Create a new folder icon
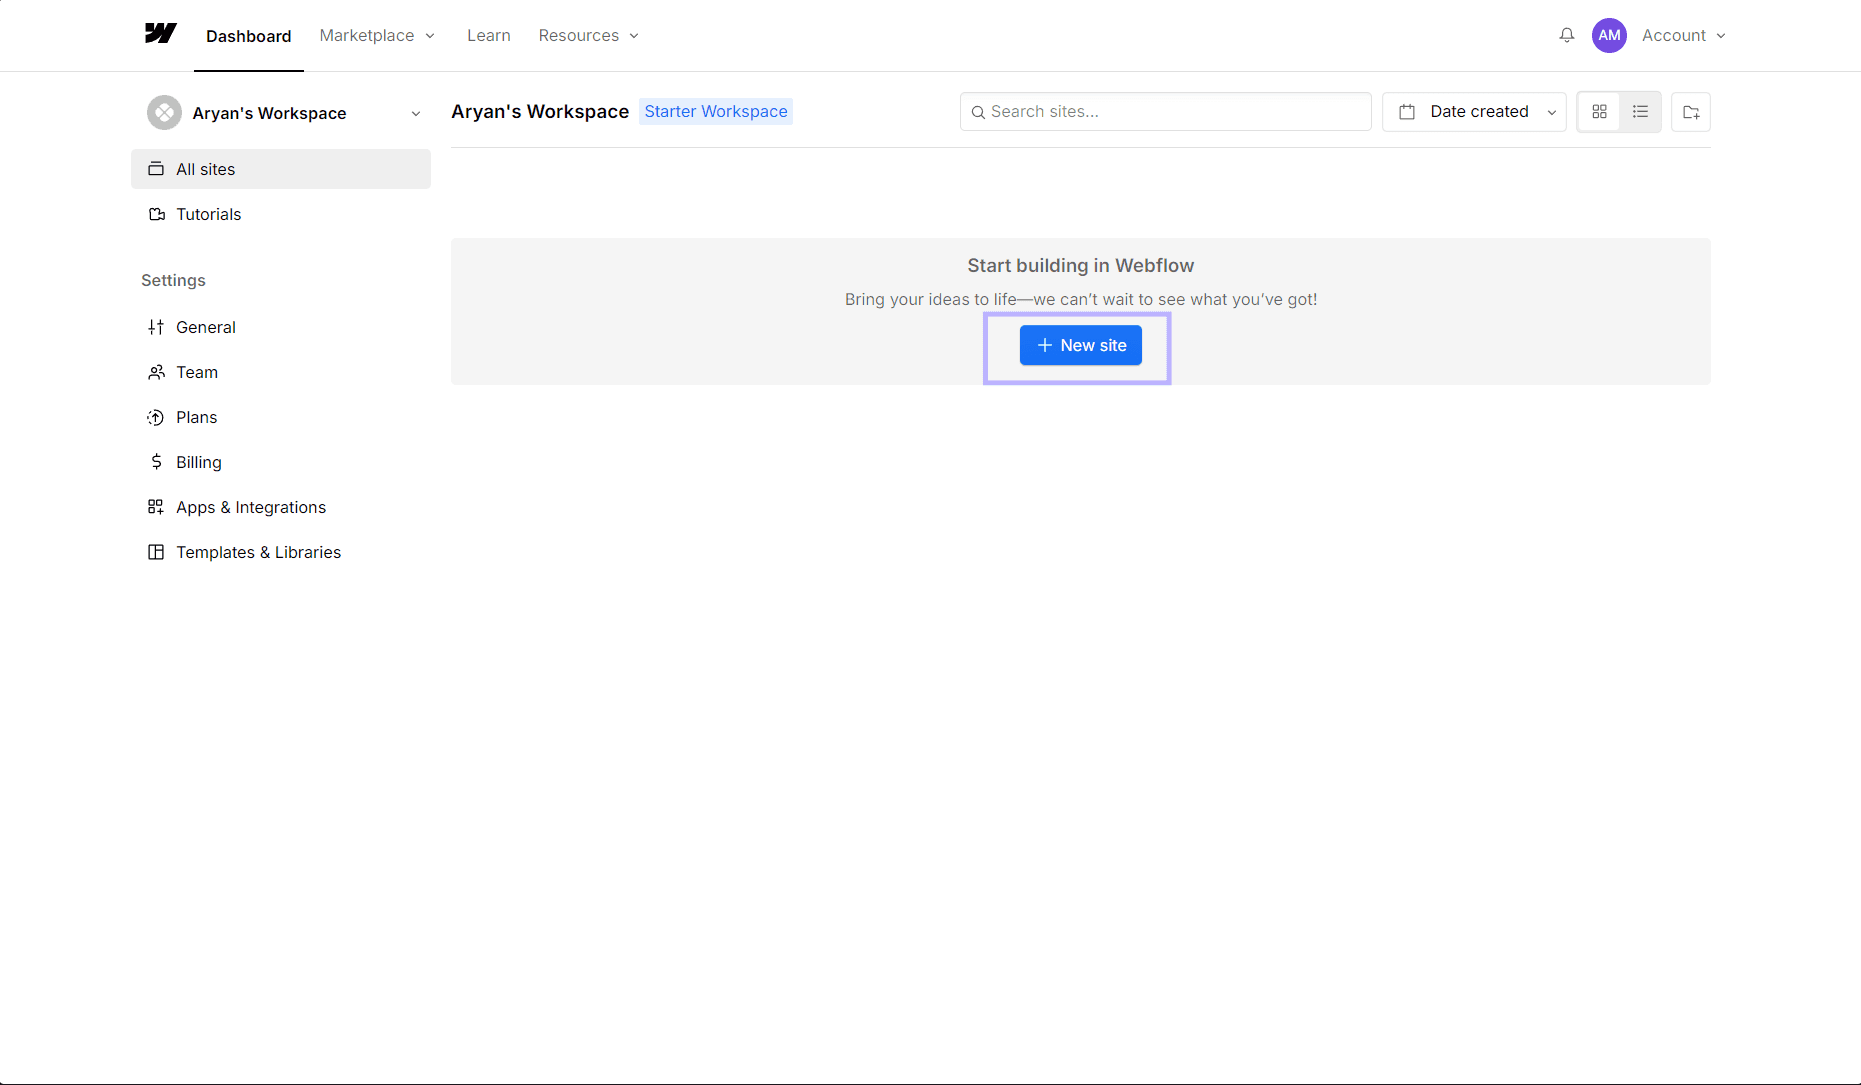The height and width of the screenshot is (1085, 1861). click(1691, 112)
